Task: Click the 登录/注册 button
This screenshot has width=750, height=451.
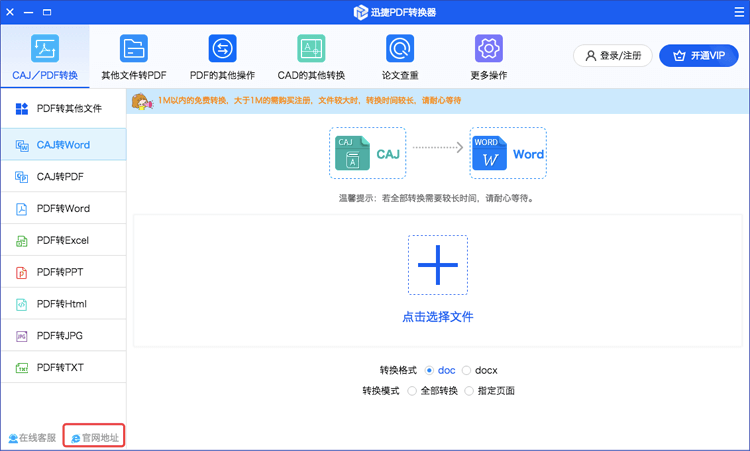Action: click(613, 55)
